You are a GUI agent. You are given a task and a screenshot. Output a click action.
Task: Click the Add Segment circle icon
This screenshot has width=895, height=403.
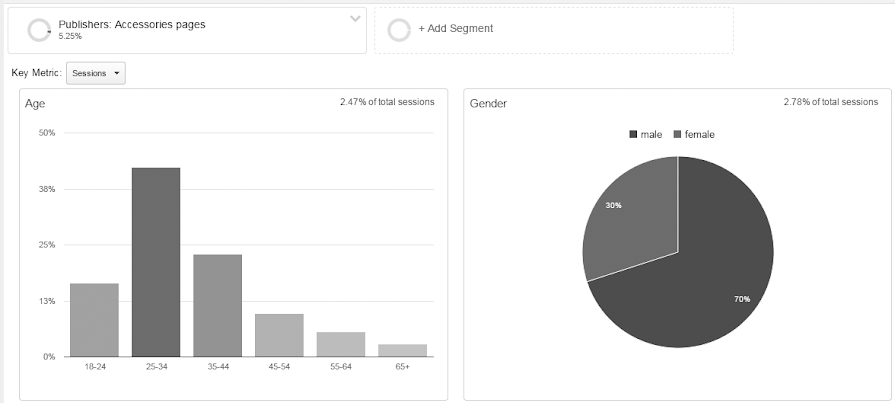399,29
